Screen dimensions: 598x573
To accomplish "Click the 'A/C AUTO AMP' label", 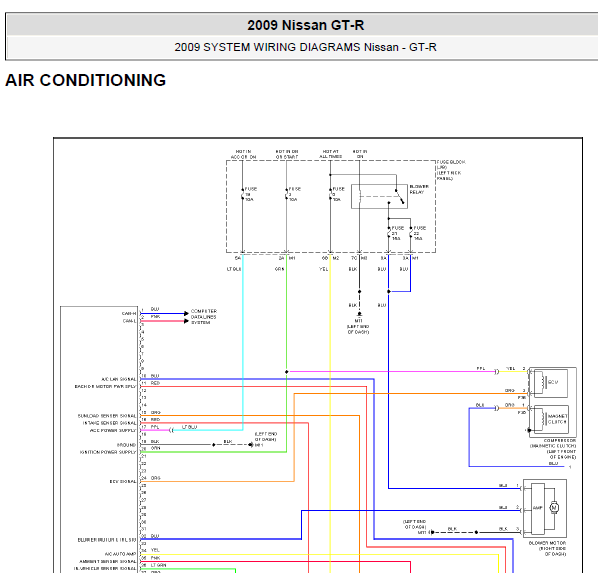I will [x=121, y=554].
